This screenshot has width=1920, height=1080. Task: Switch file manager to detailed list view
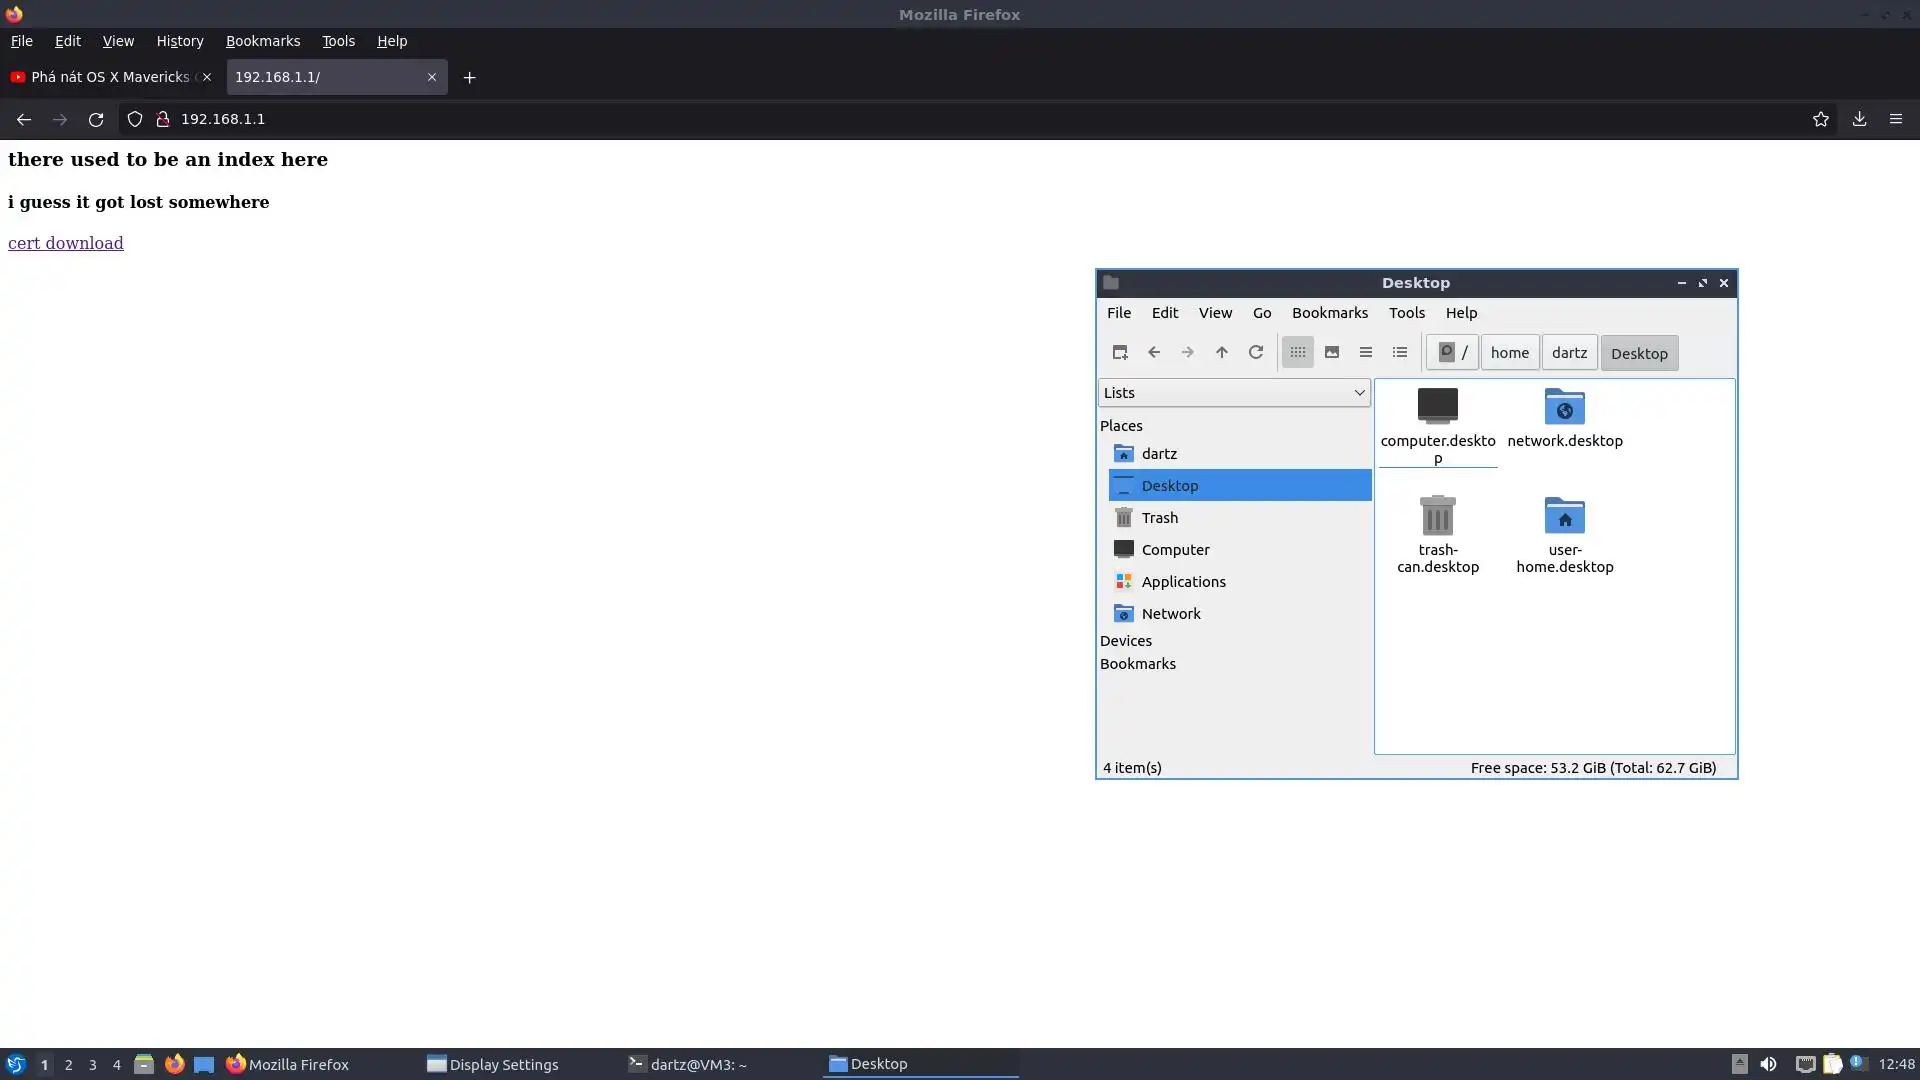pos(1399,352)
